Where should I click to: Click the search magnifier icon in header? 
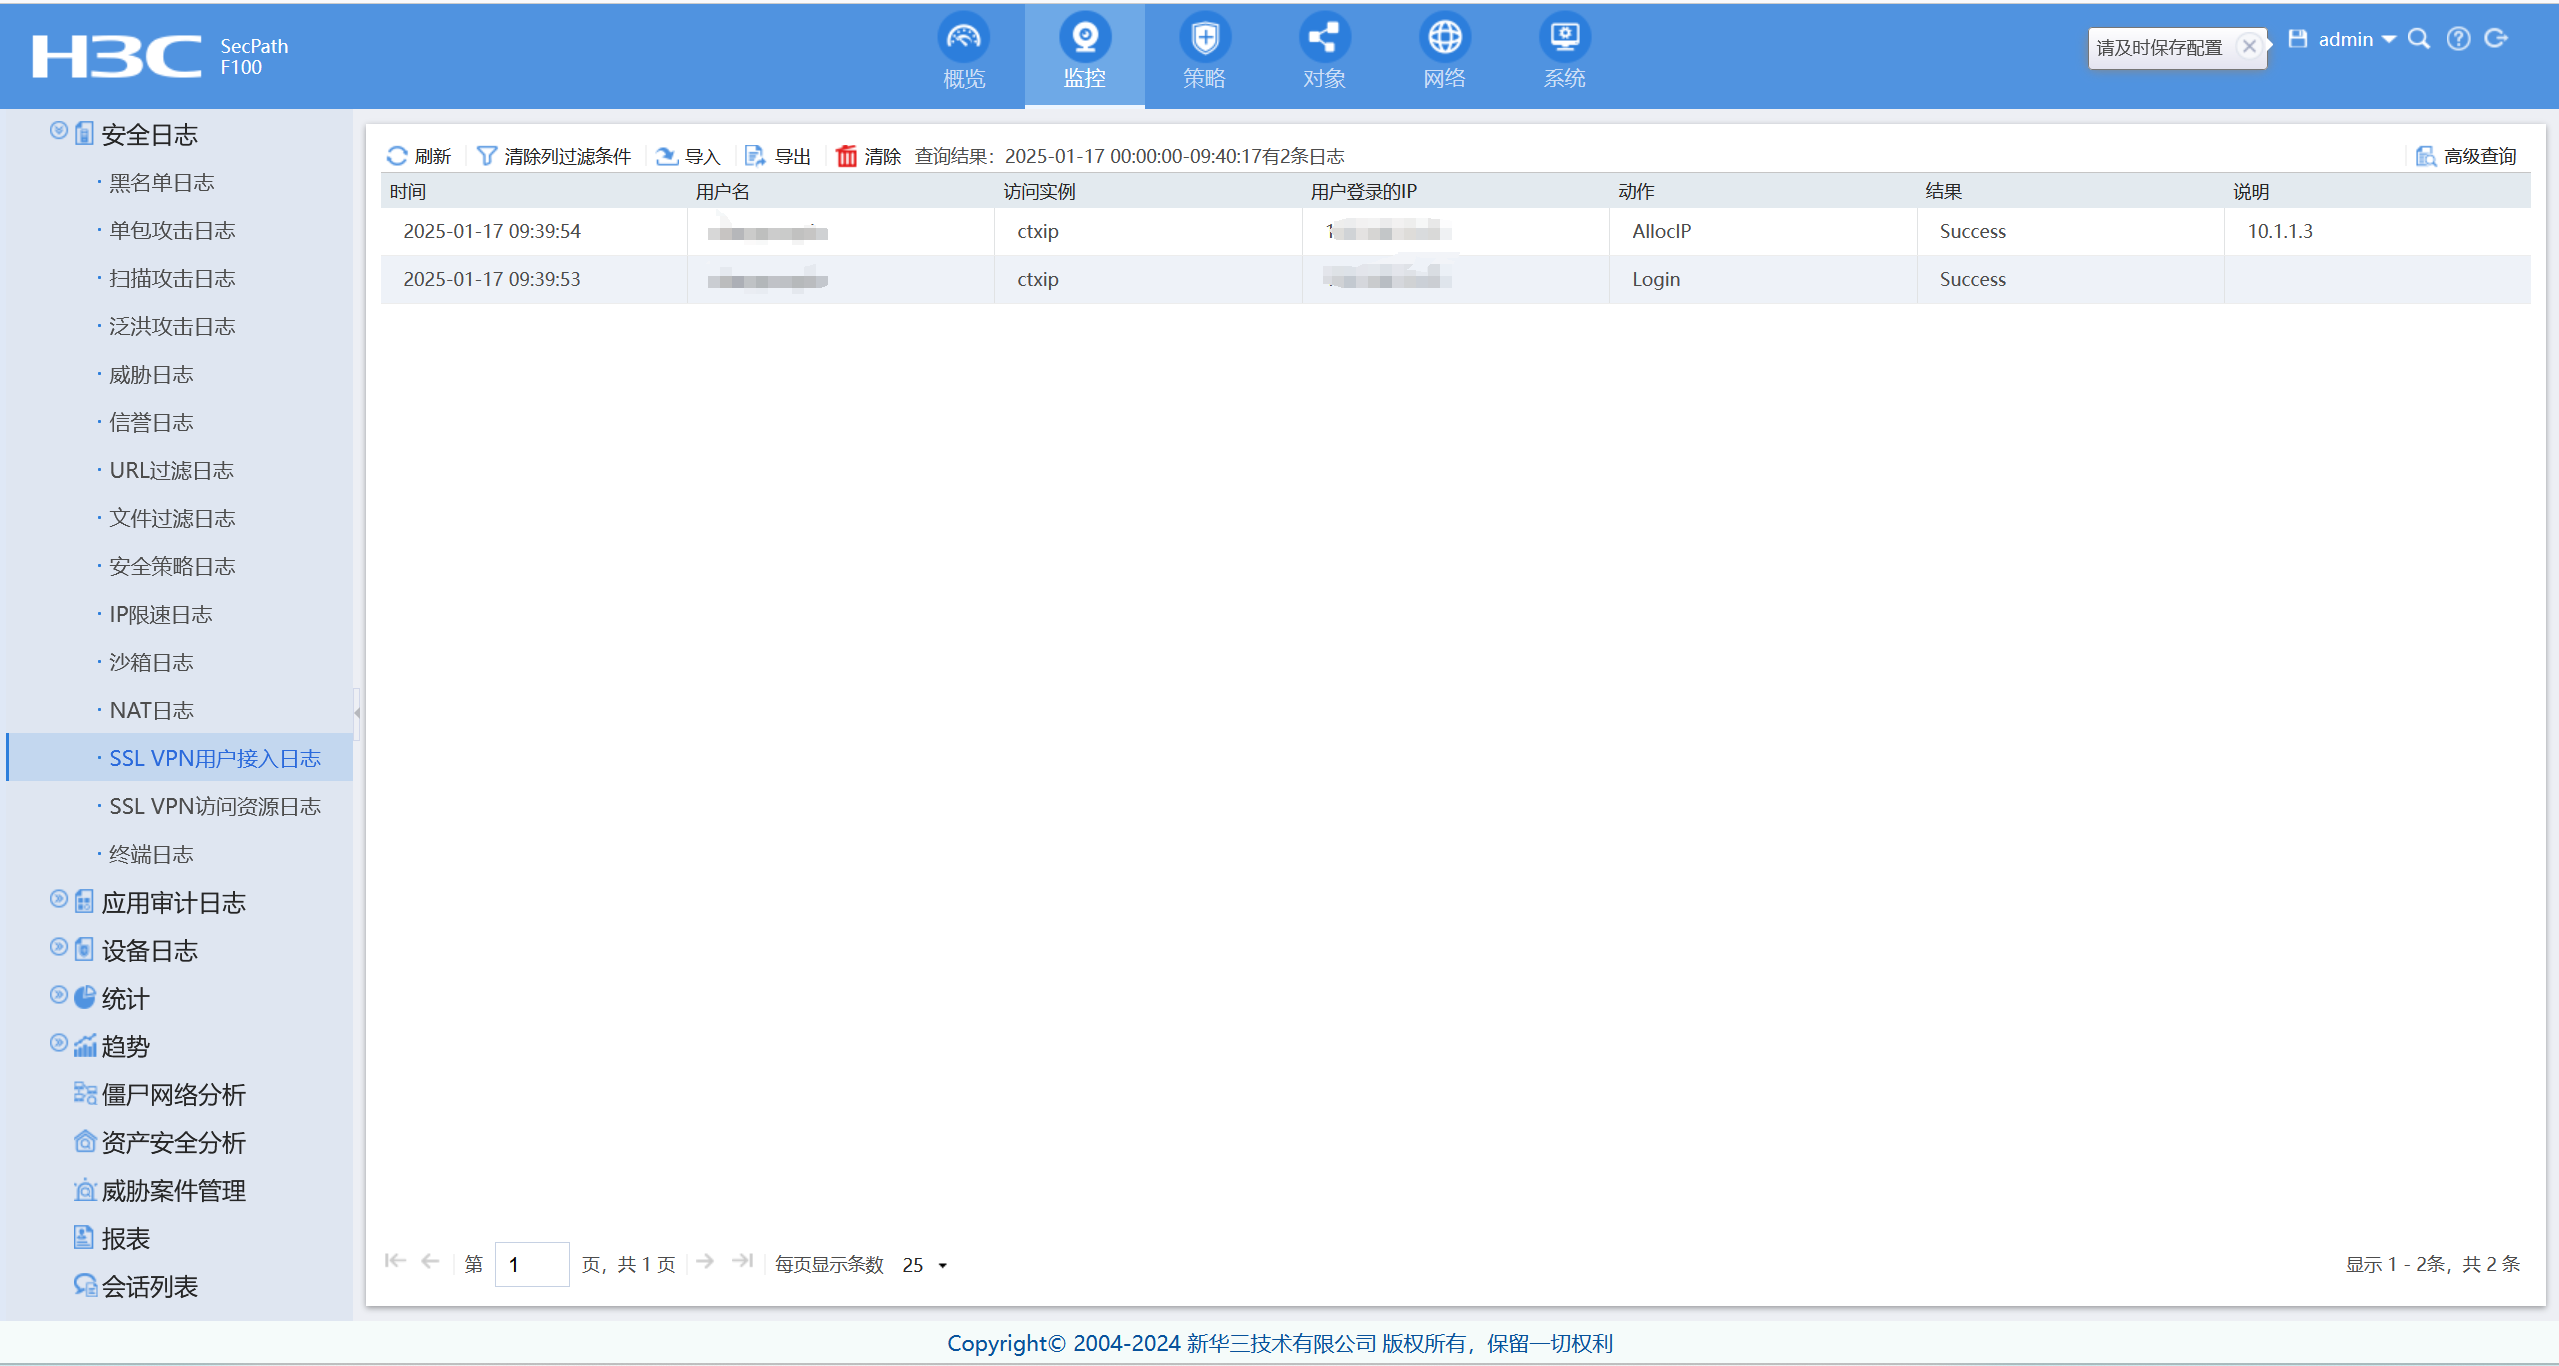coord(2419,39)
